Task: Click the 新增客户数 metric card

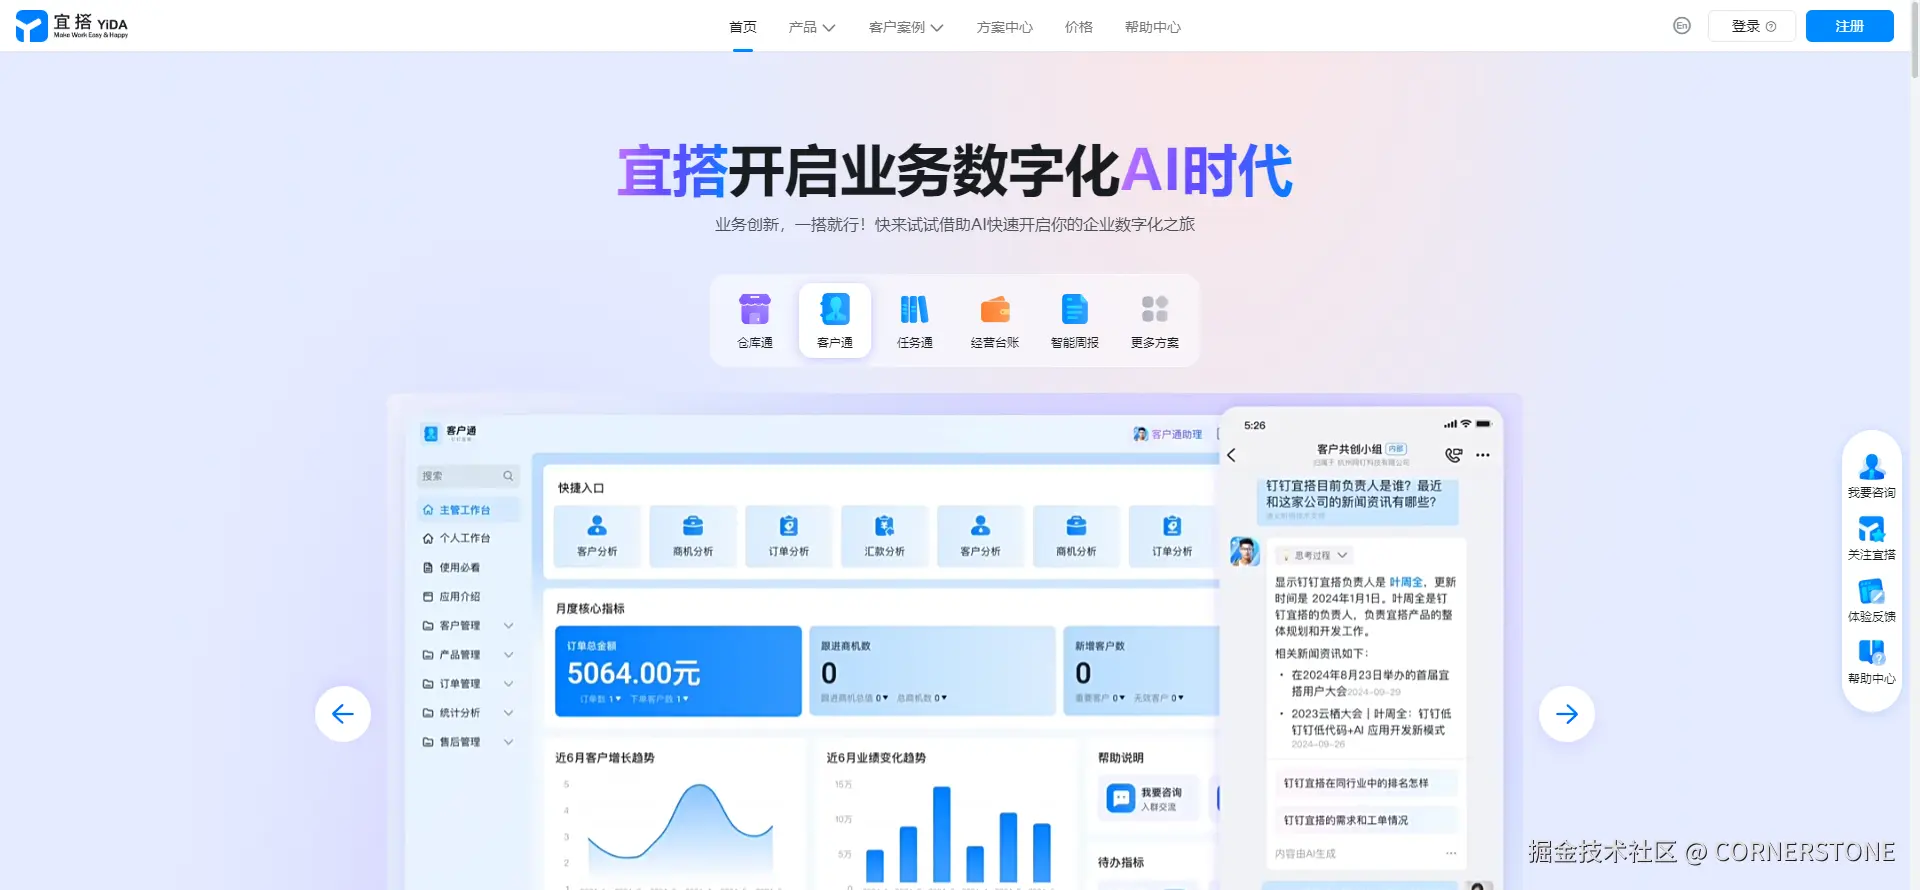Action: (1141, 671)
